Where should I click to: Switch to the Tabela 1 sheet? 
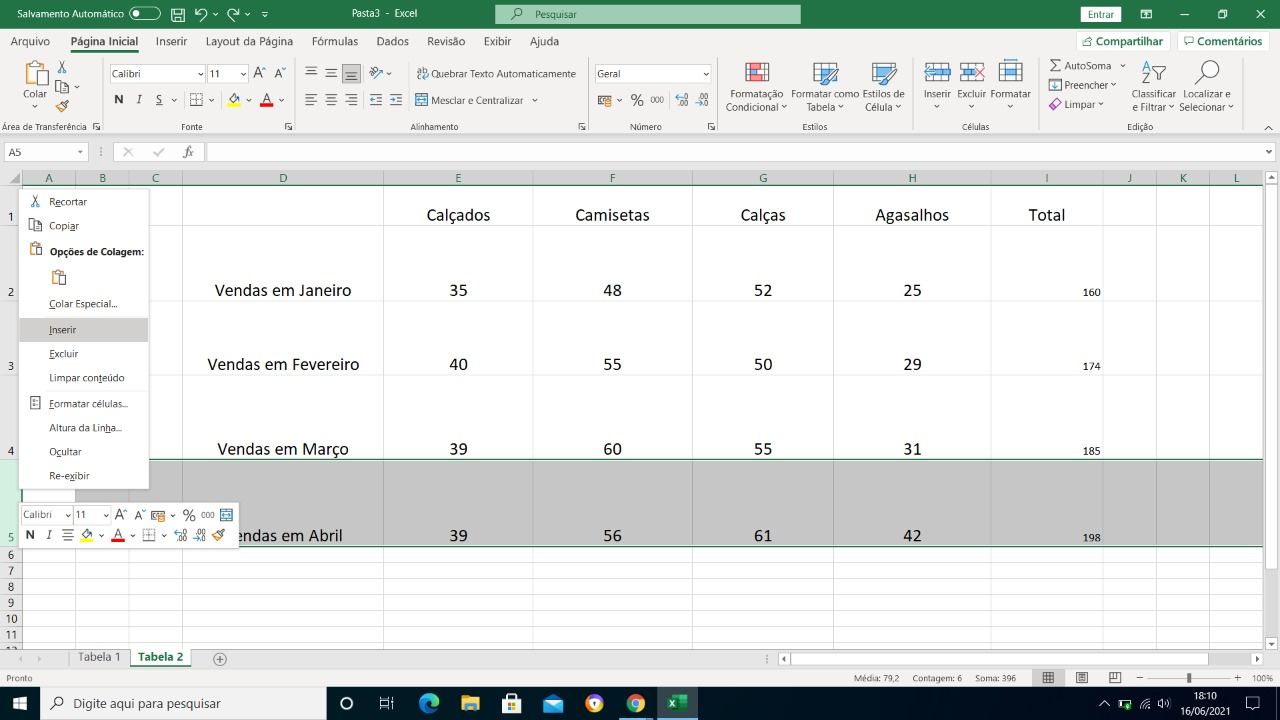pos(99,657)
